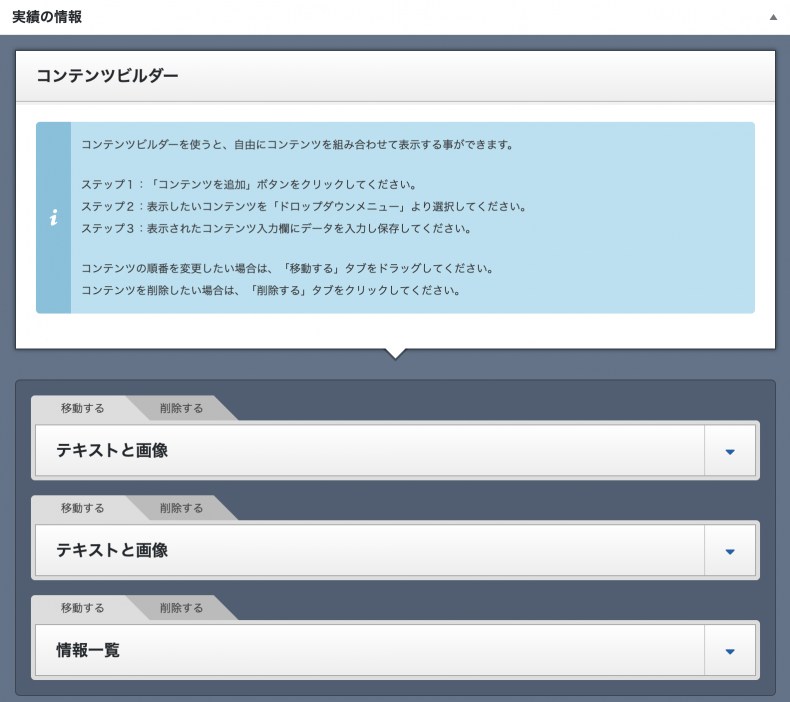Viewport: 790px width, 702px height.
Task: Click 削除する tab on first テキストと画像 block
Action: coord(181,408)
